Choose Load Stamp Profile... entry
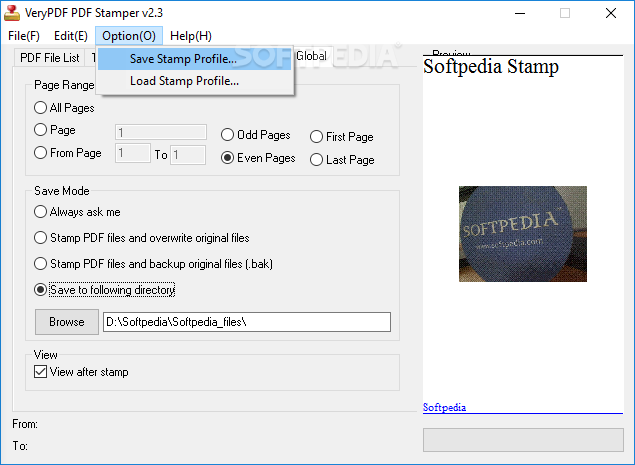Viewport: 635px width, 465px height. (x=194, y=81)
